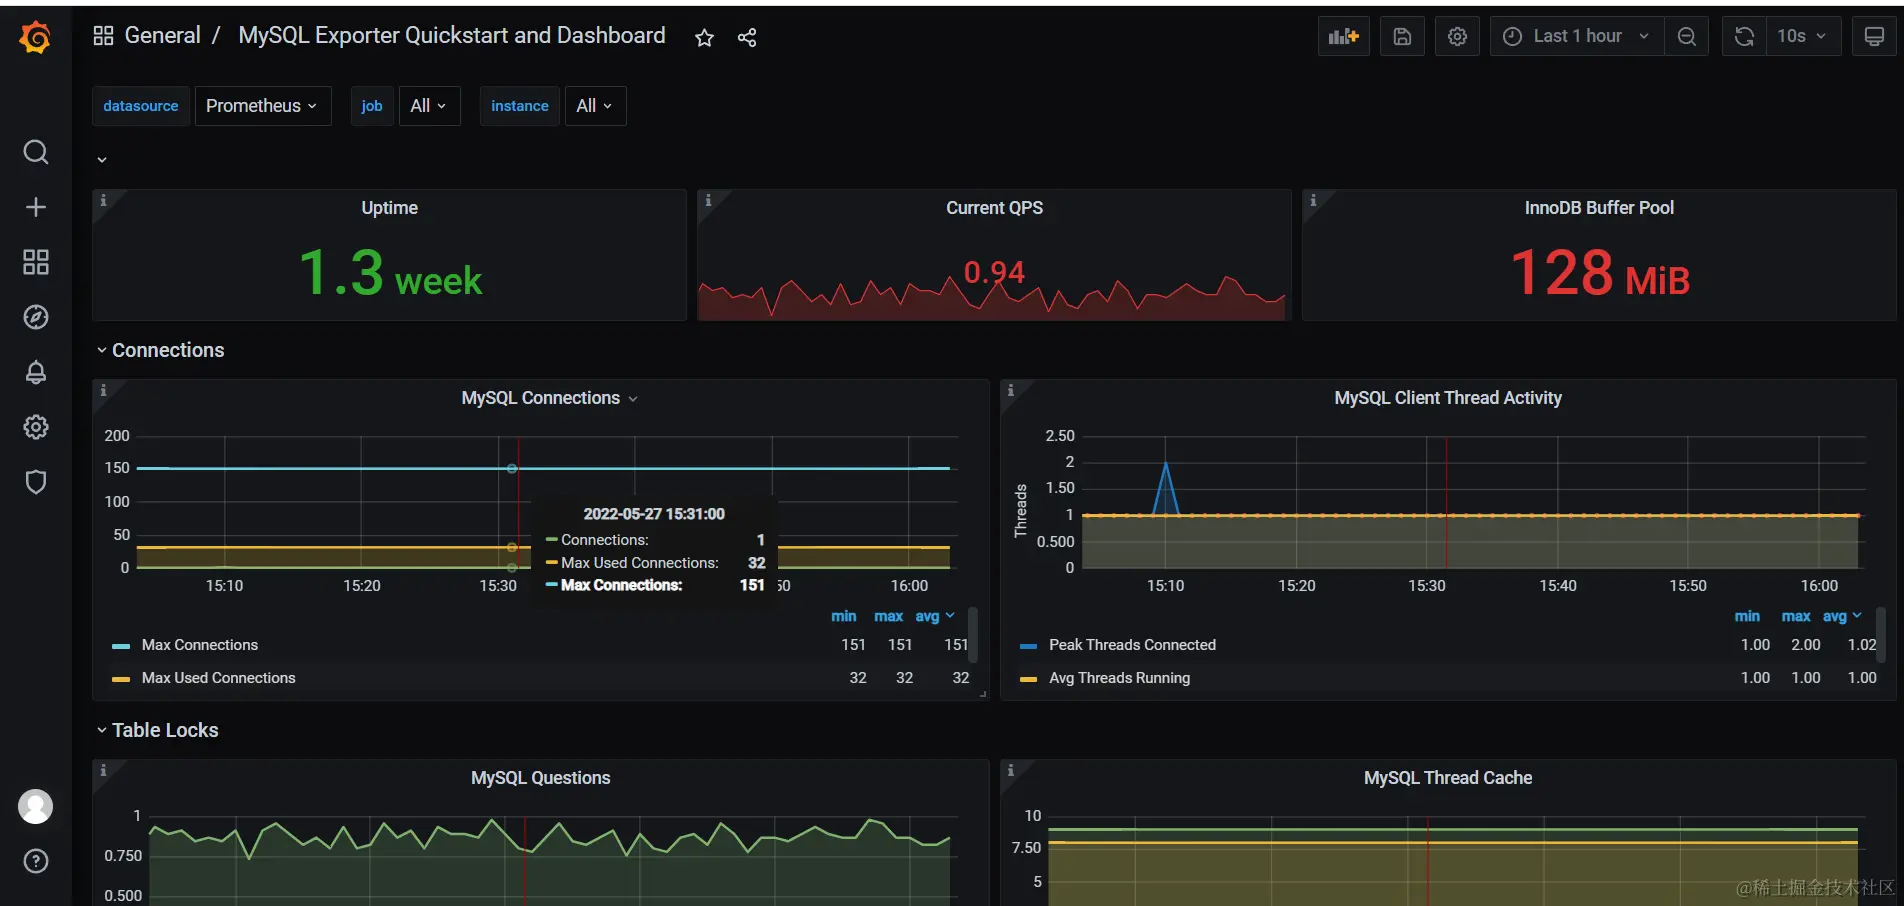Open the sidebar search icon
This screenshot has height=906, width=1904.
(36, 152)
